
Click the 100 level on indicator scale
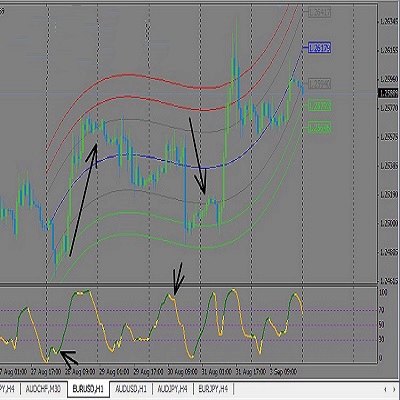384,293
